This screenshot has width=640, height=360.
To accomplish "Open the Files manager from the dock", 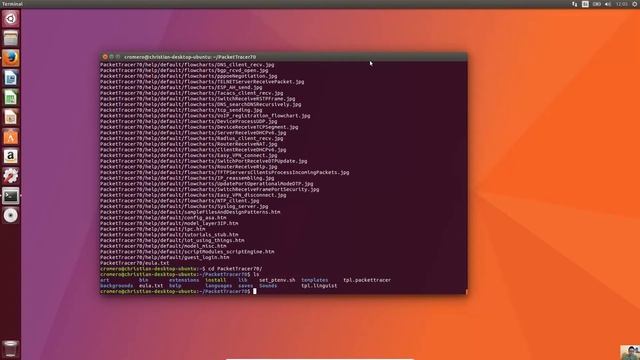I will click(x=11, y=38).
